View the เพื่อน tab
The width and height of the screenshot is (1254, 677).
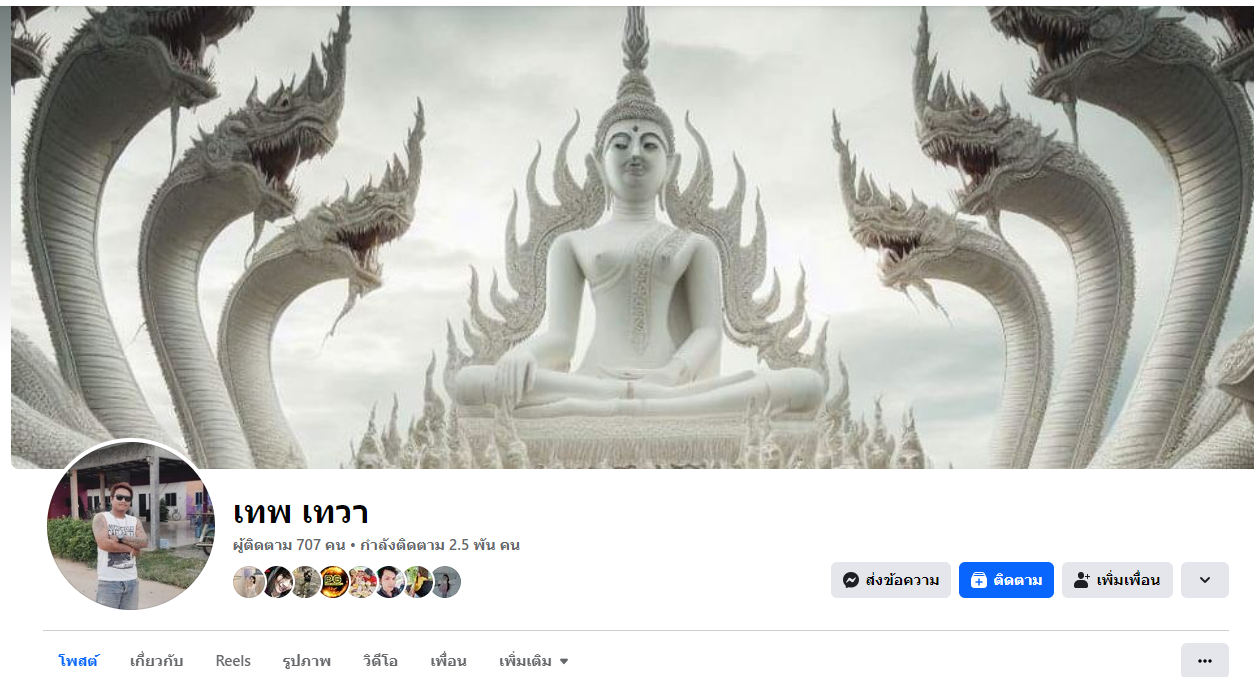[x=448, y=661]
